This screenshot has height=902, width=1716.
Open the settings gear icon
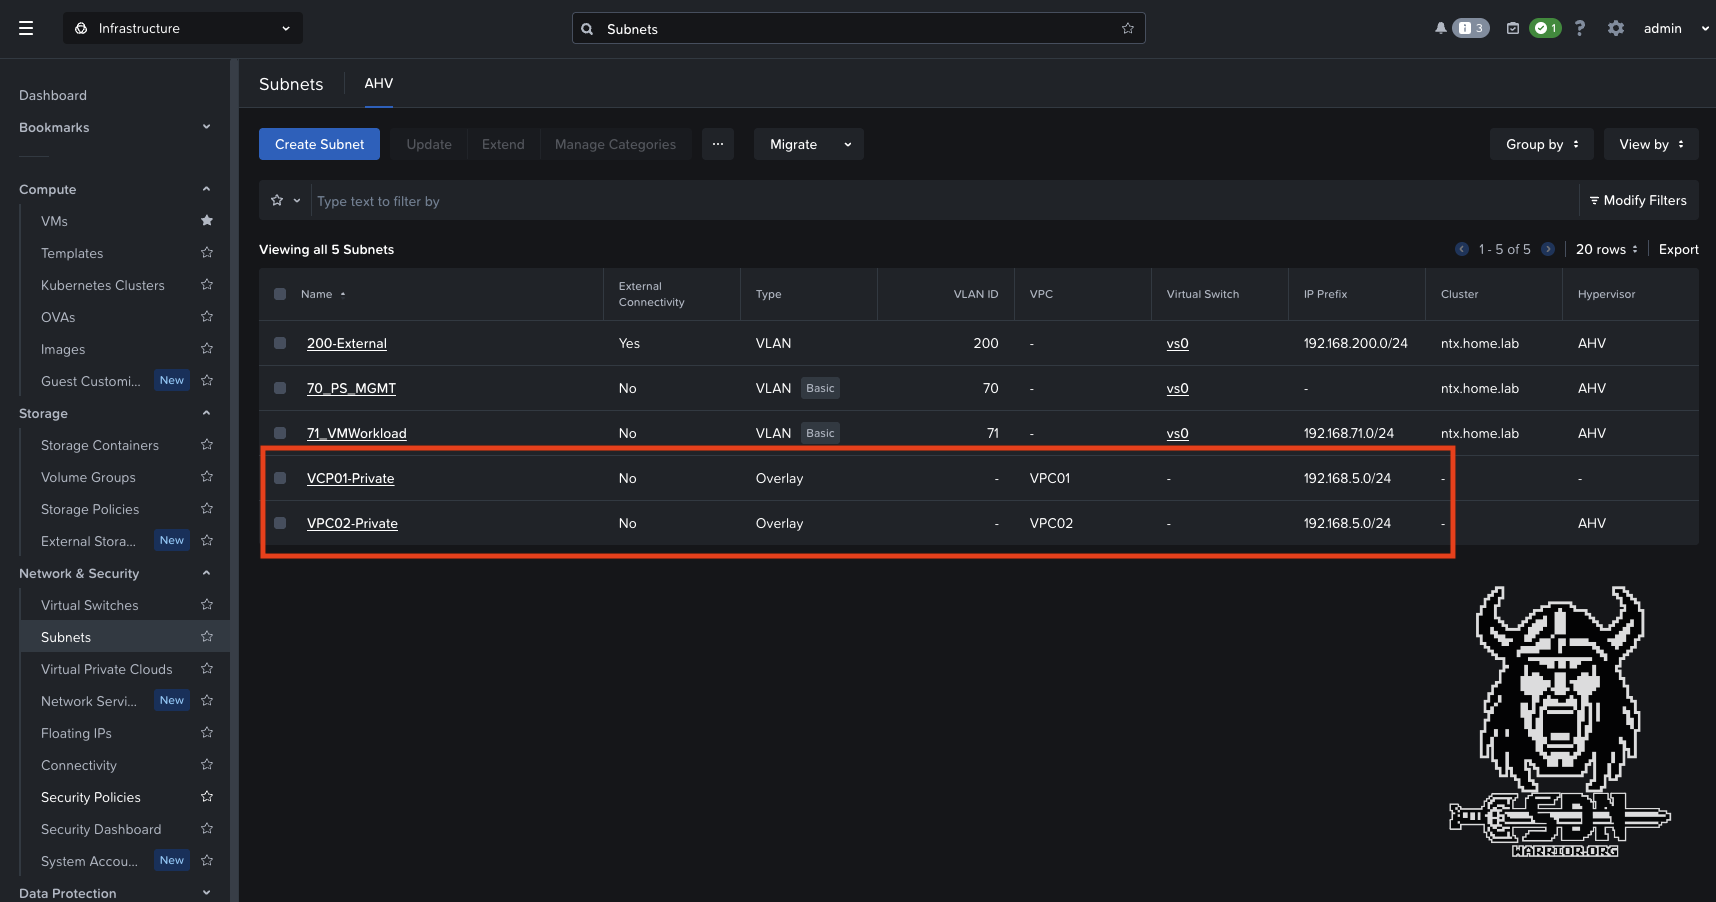coord(1615,28)
